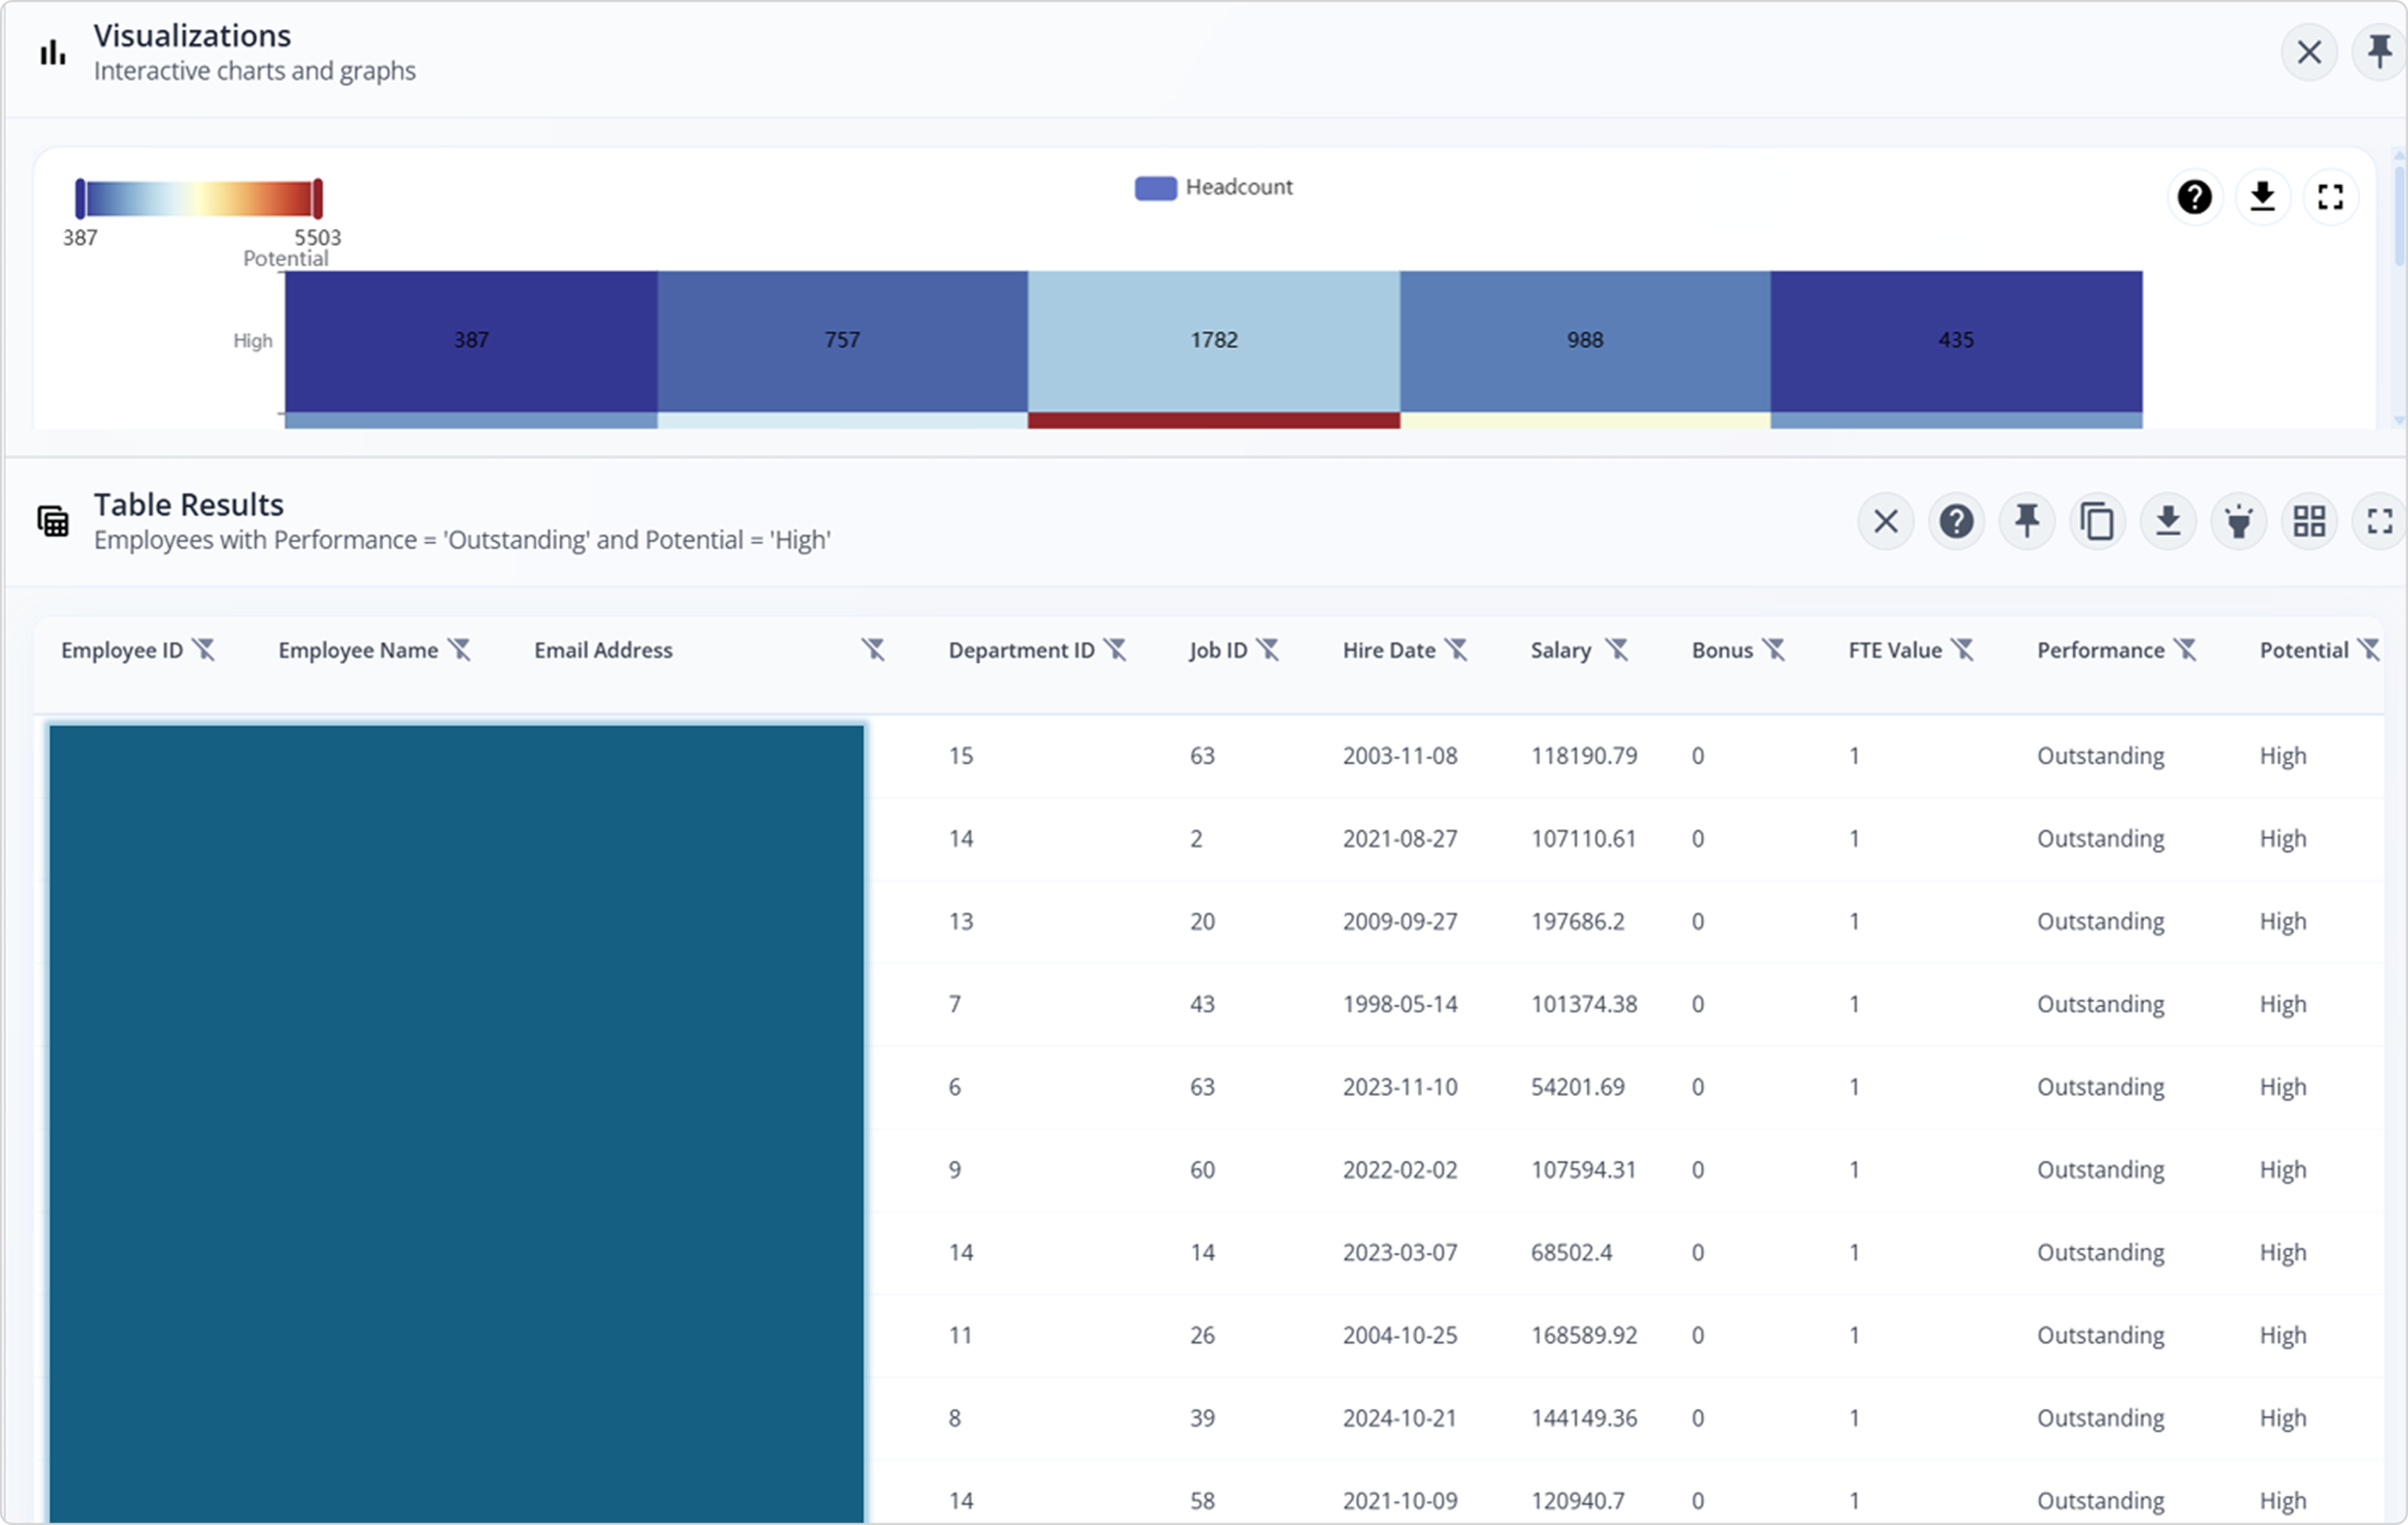Sort by Job ID column header
Screen dimensions: 2408x1525
point(1217,650)
